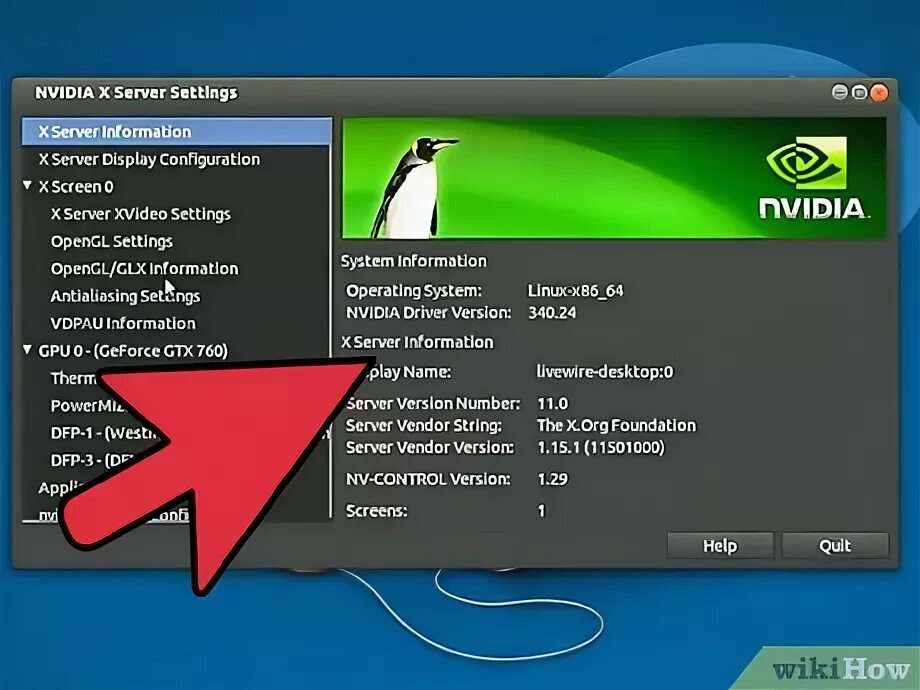The height and width of the screenshot is (690, 920).
Task: Select GPU 0 - (GeForce GTX 760)
Action: 133,351
